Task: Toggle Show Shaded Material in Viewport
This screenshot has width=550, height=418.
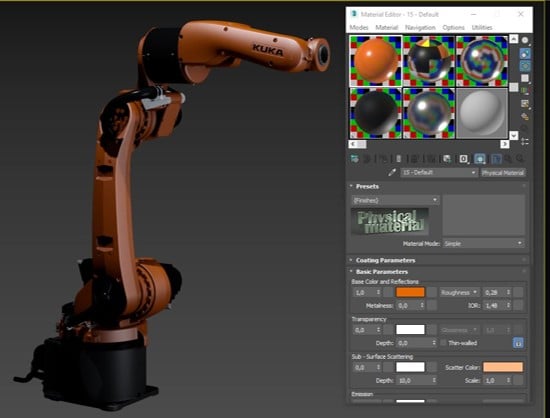Action: pyautogui.click(x=479, y=159)
